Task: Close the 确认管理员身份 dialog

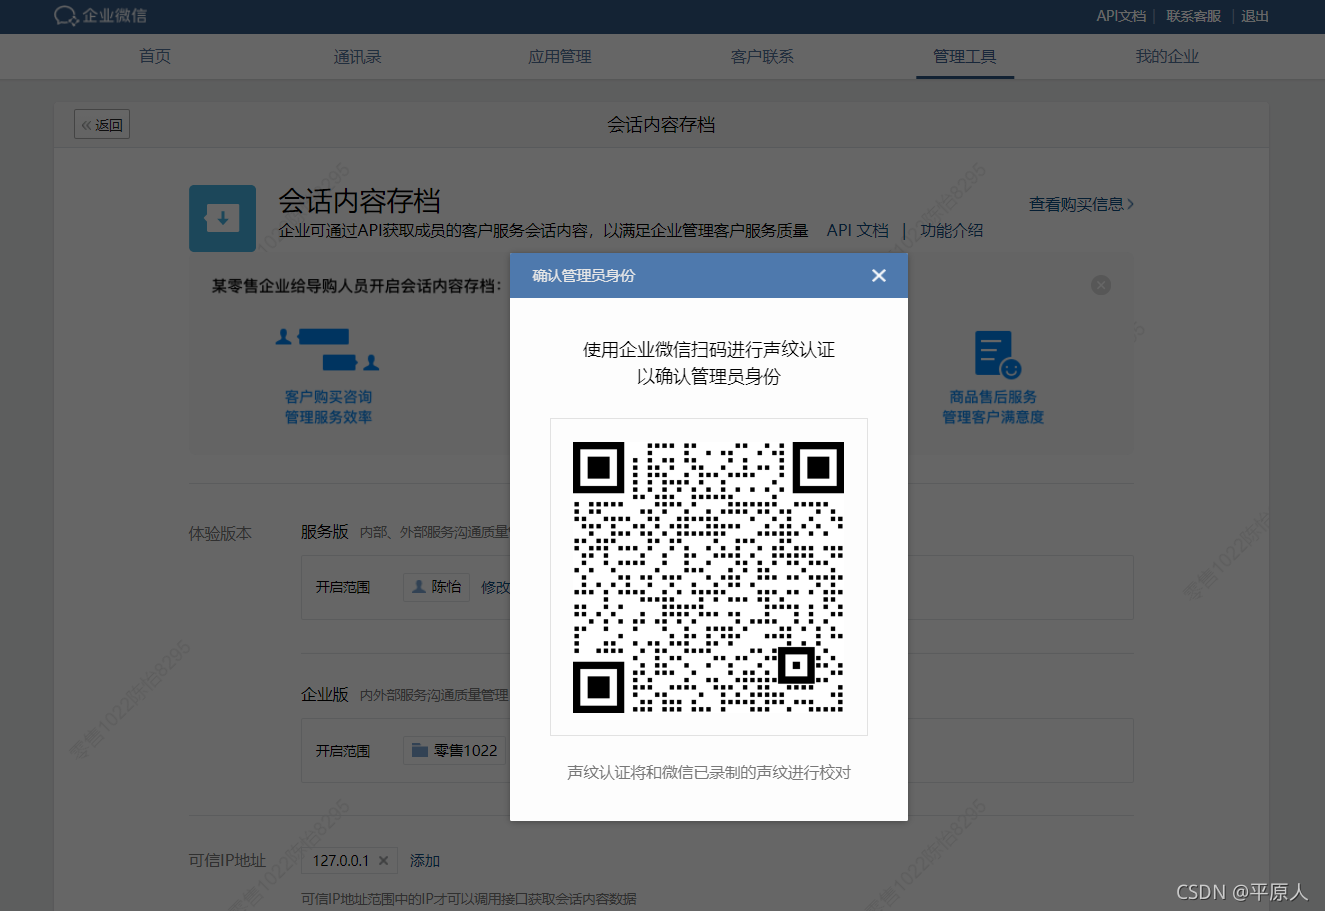Action: [x=878, y=275]
